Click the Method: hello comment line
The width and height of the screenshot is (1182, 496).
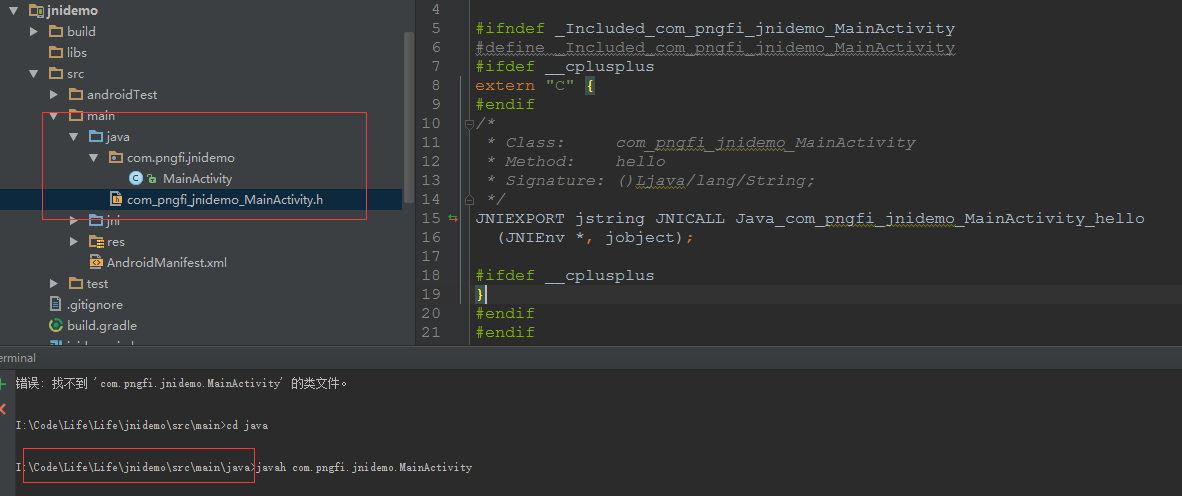(x=577, y=161)
